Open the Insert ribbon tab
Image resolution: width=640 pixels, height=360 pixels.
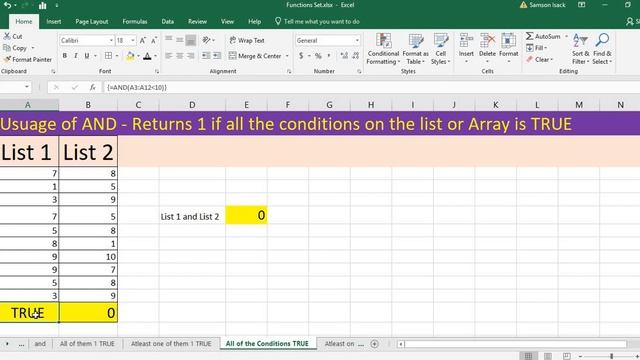pyautogui.click(x=53, y=22)
